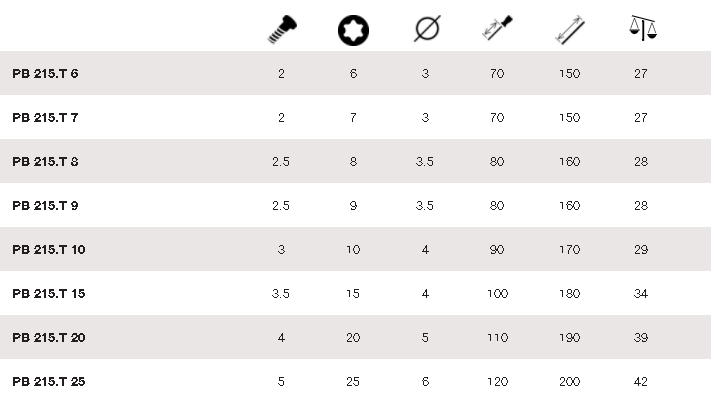Screen dimensions: 711x401
Task: Choose the PB 215.T 15 product
Action: [x=49, y=294]
